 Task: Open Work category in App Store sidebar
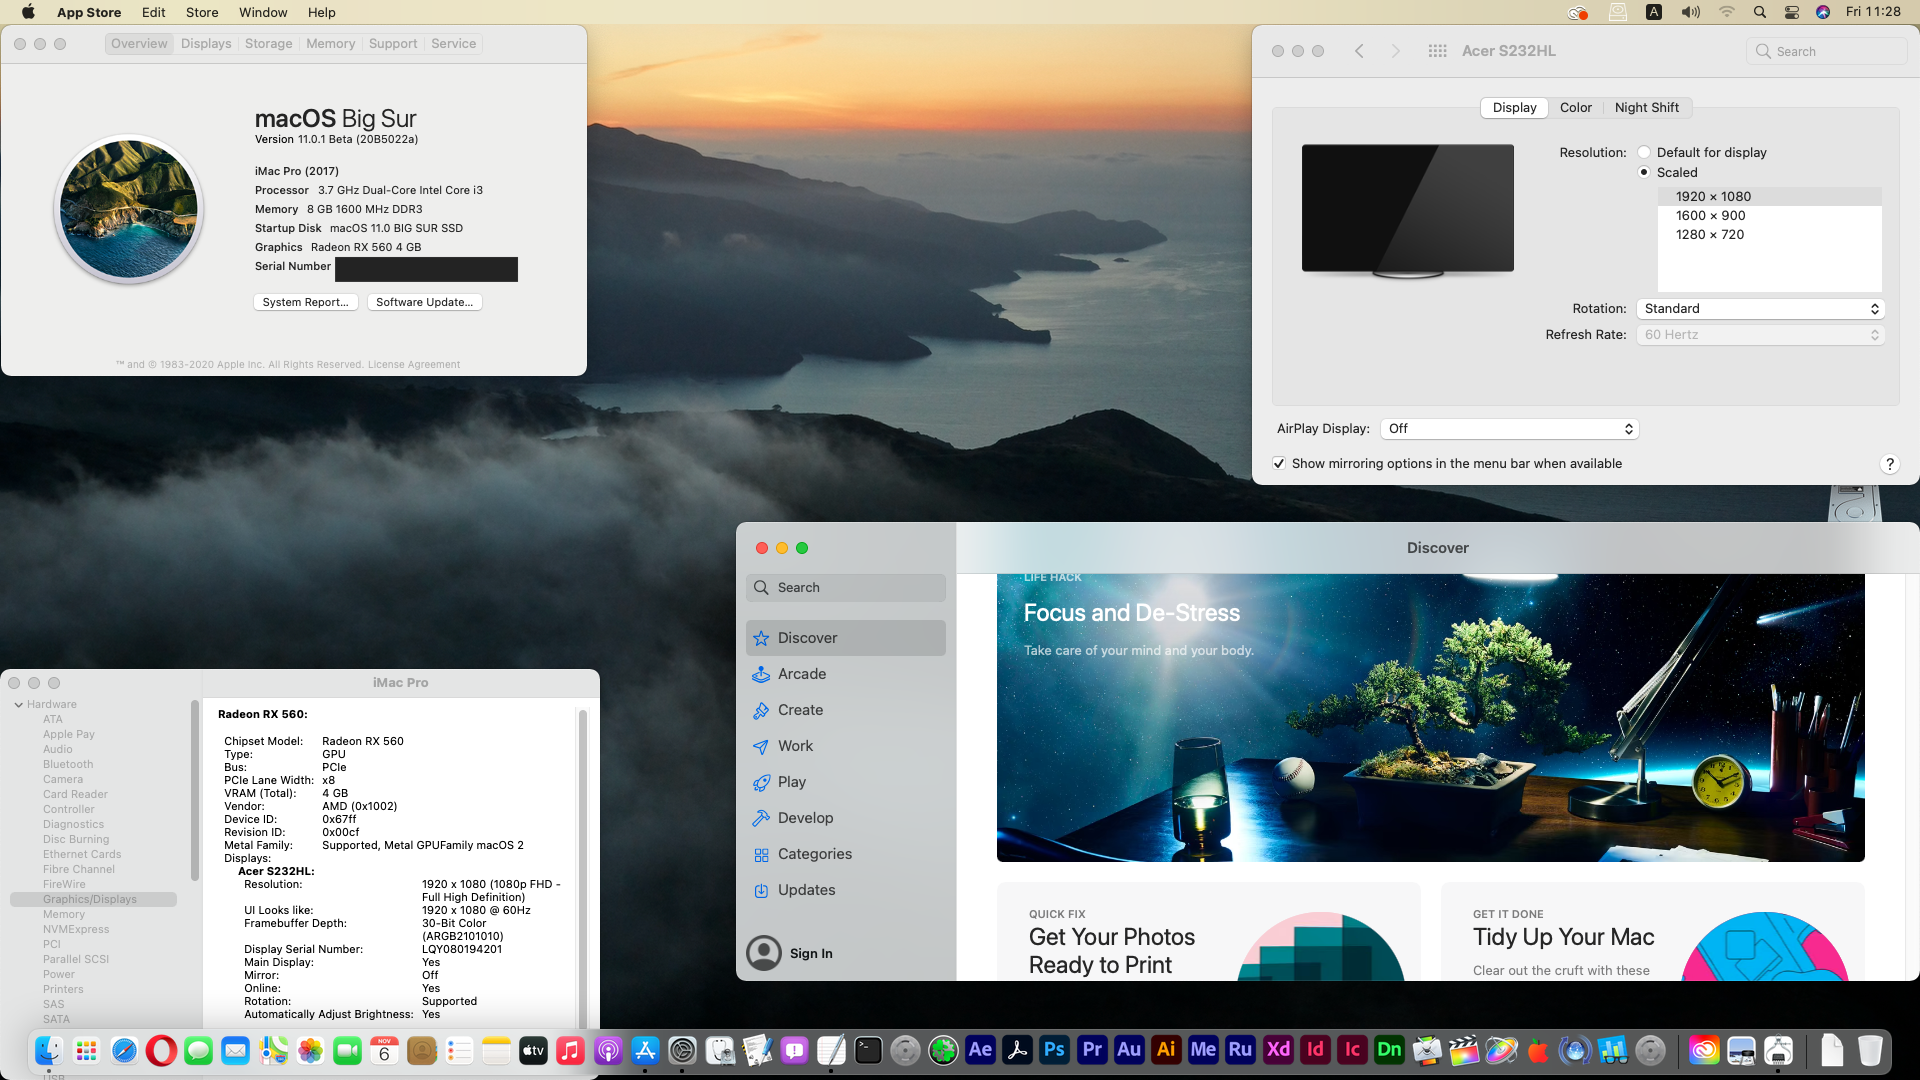click(845, 746)
